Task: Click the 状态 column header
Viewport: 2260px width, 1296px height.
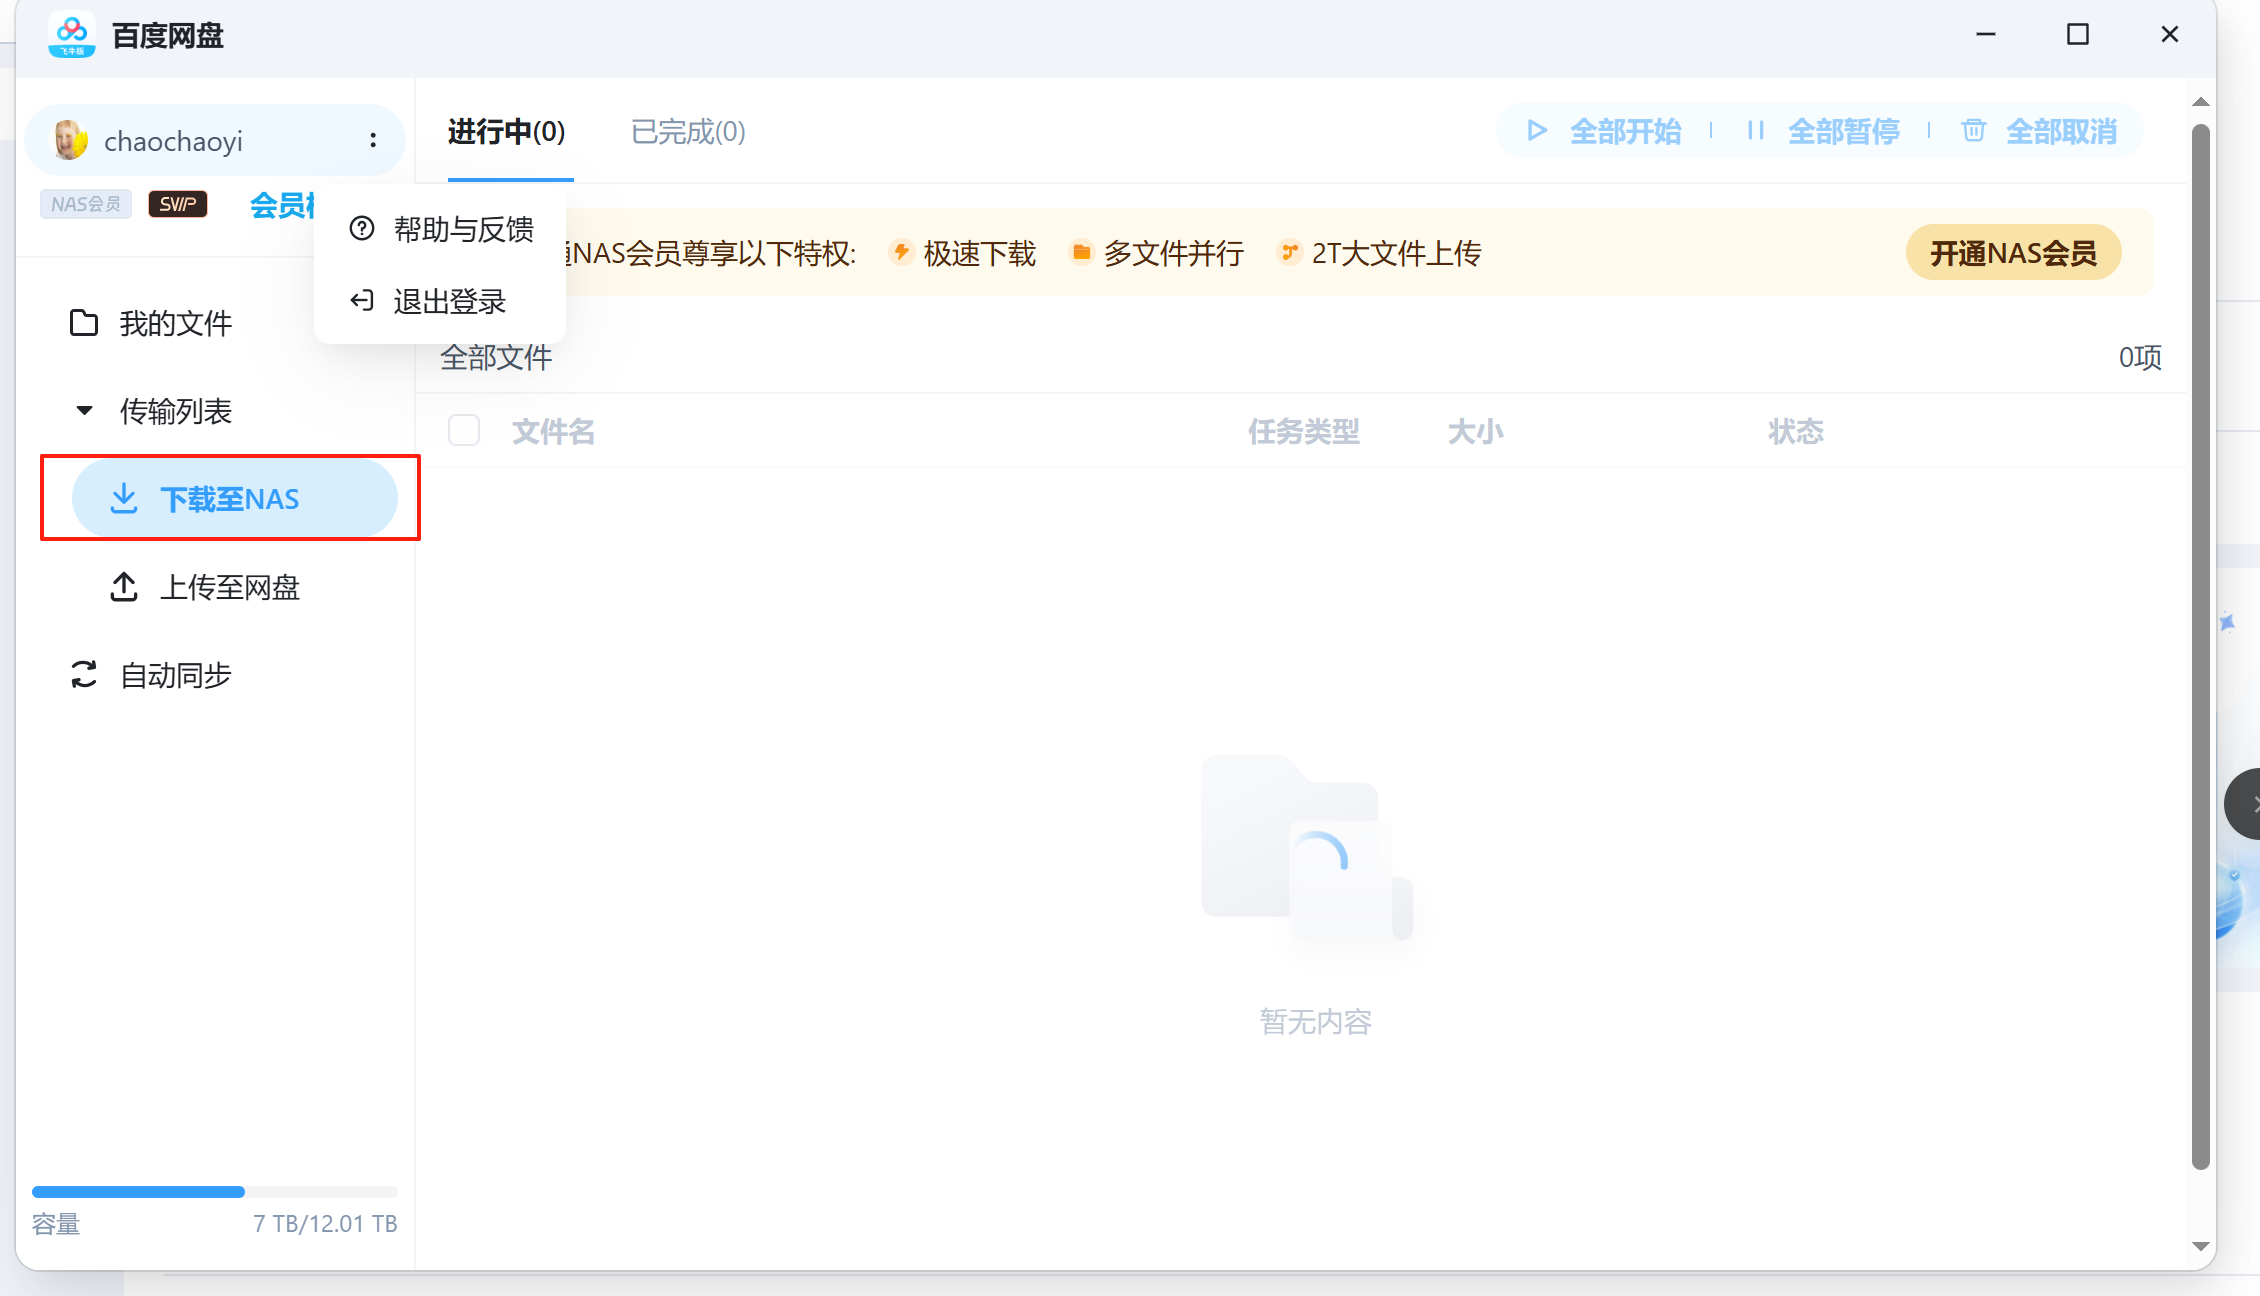Action: pos(1796,432)
